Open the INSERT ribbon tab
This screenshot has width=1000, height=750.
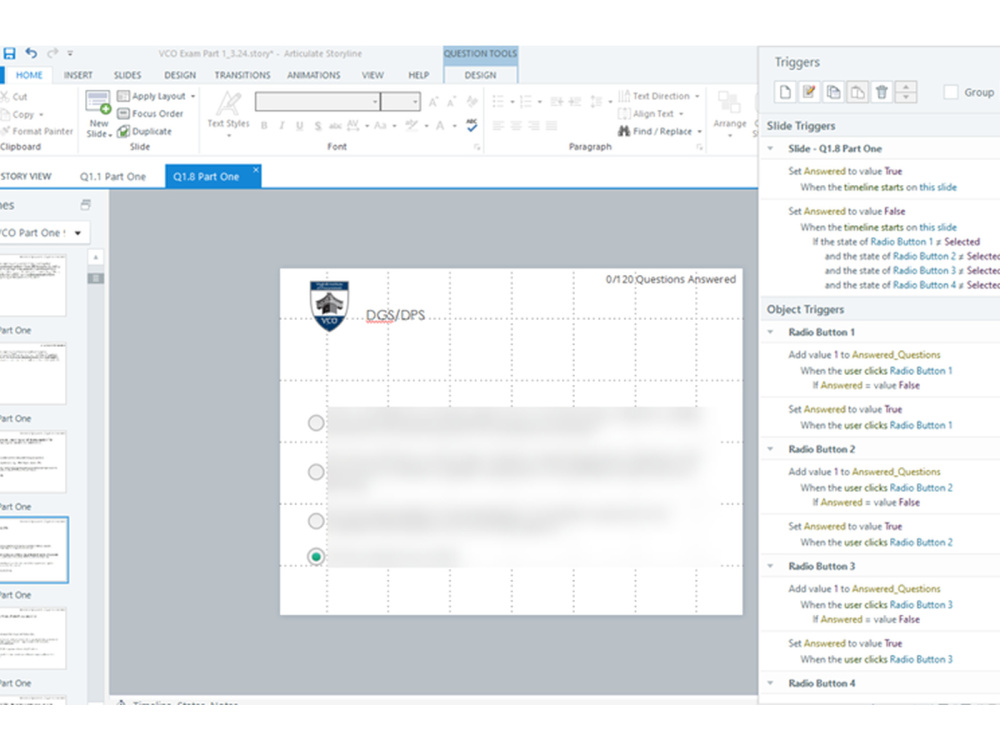tap(78, 75)
